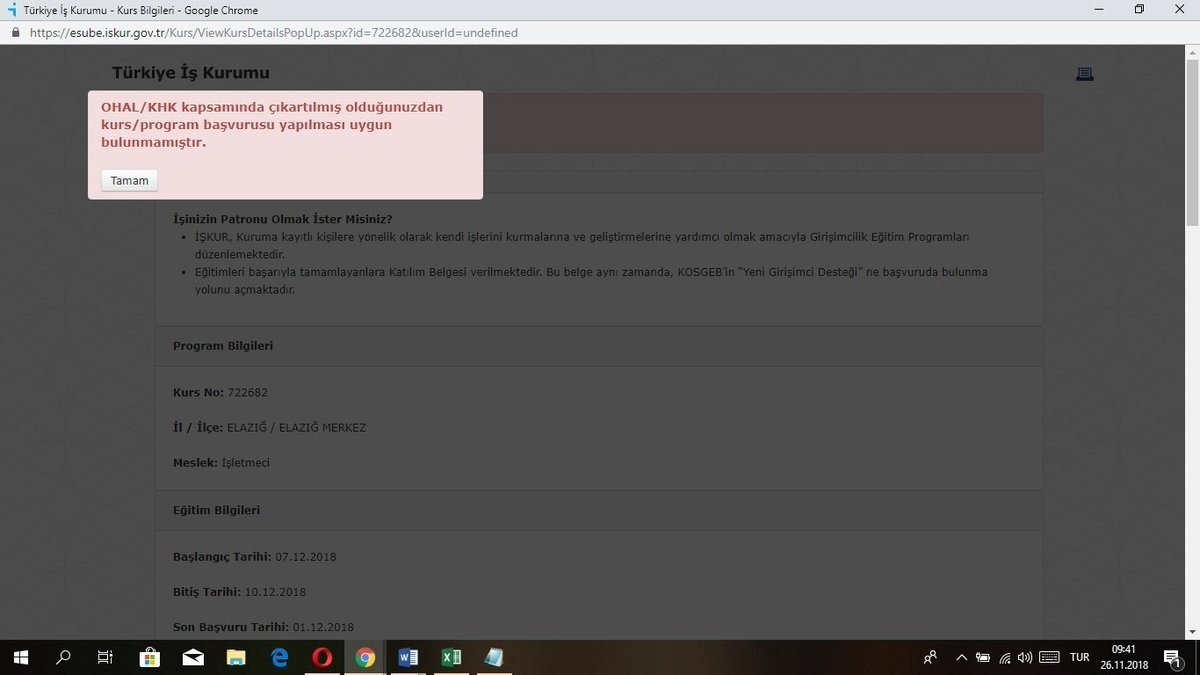The width and height of the screenshot is (1200, 675).
Task: Open People icon in system tray
Action: pyautogui.click(x=930, y=657)
